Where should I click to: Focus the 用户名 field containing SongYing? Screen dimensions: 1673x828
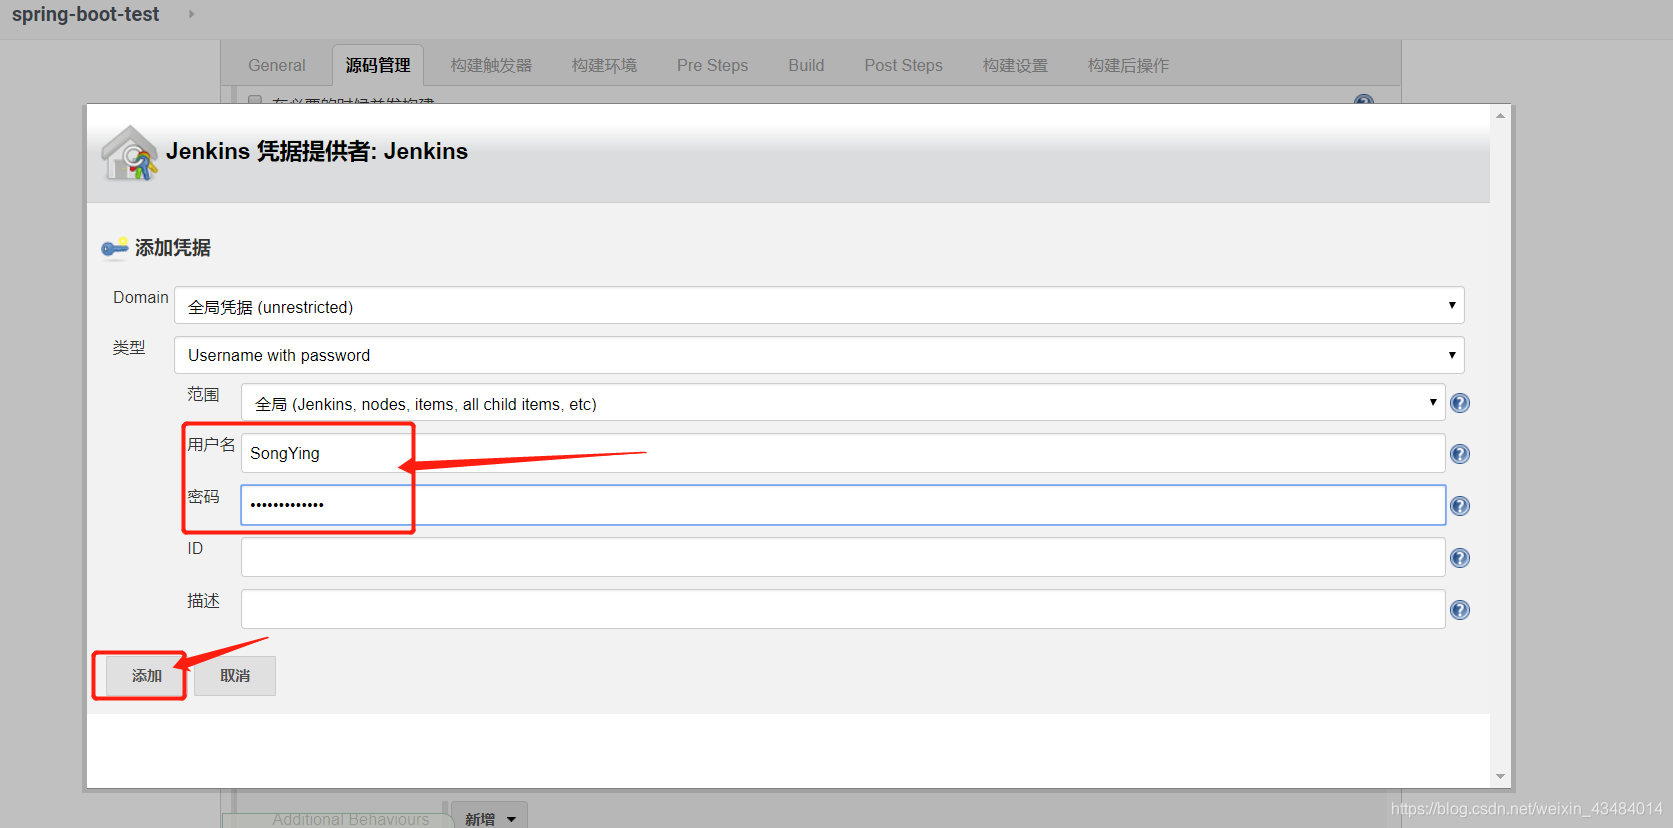(843, 453)
